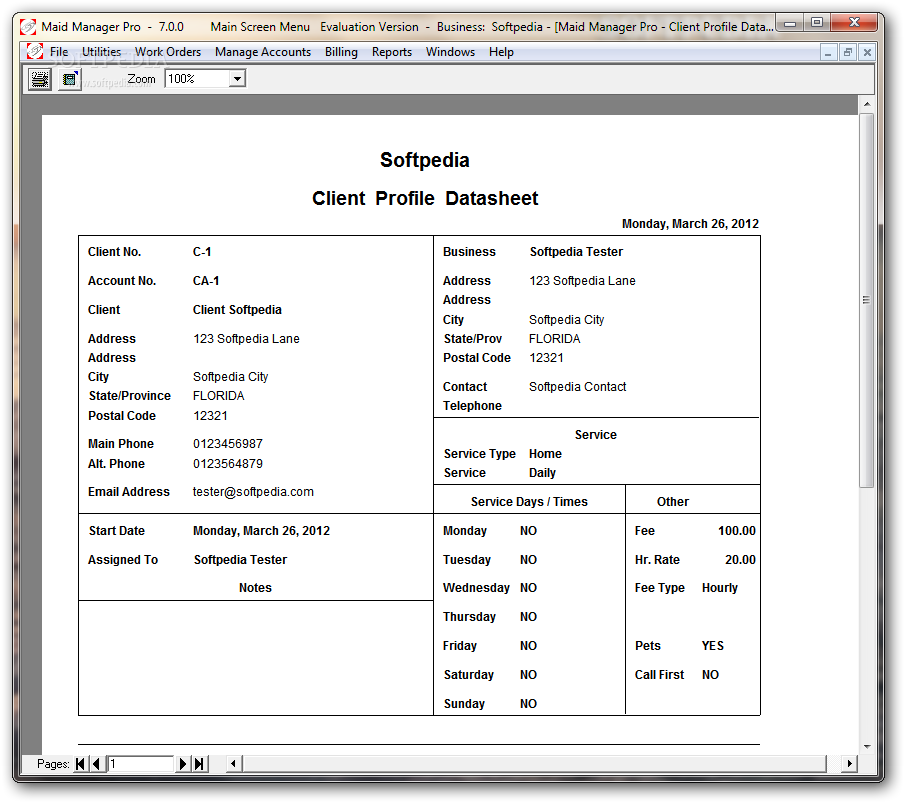
Task: Click the 'Softpedia' report title
Action: pyautogui.click(x=425, y=160)
